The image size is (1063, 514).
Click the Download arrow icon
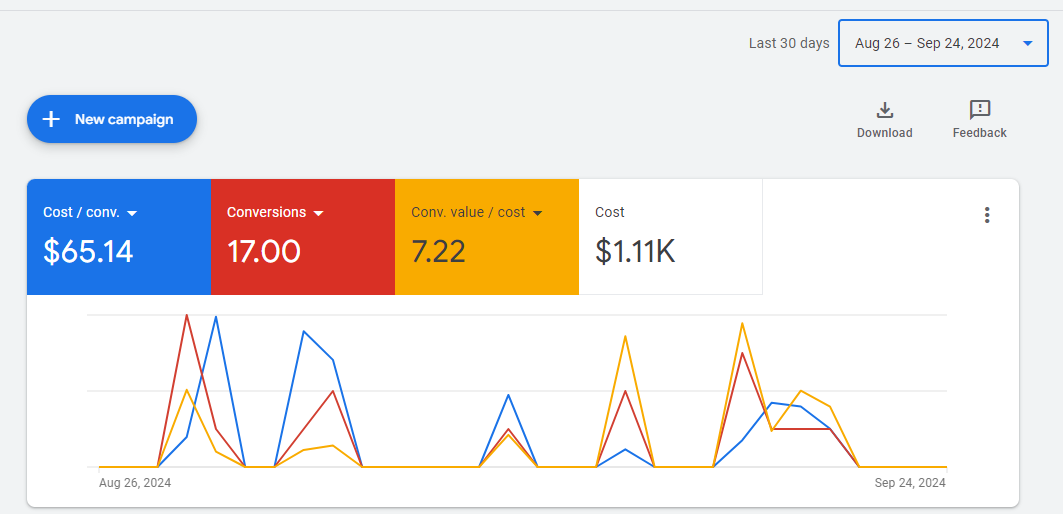point(884,110)
